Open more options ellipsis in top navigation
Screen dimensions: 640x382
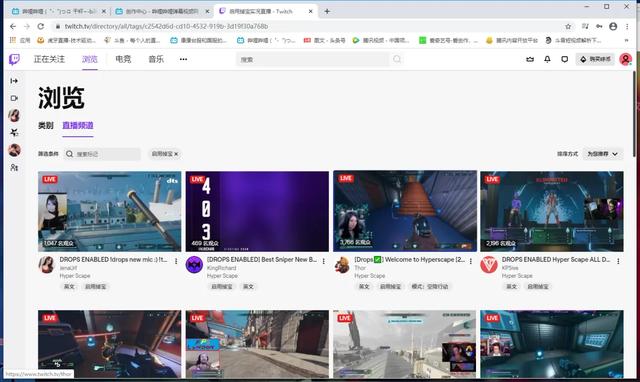183,60
